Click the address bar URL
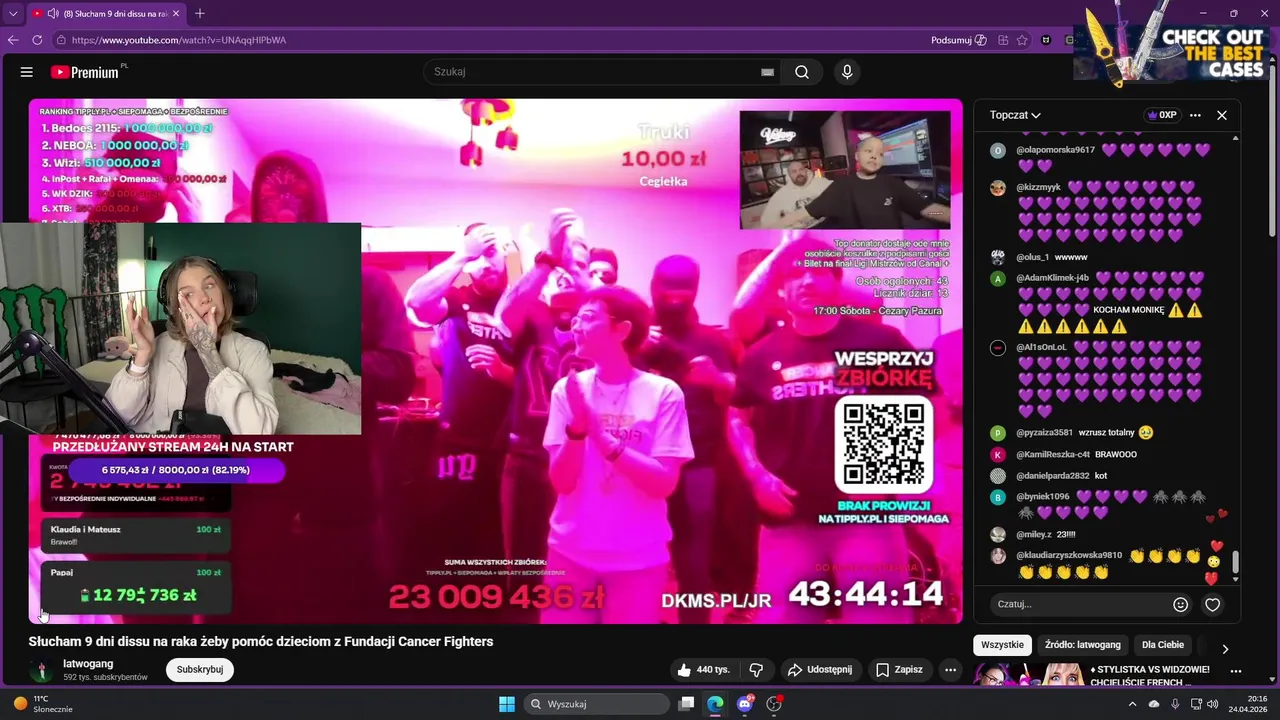 pyautogui.click(x=179, y=40)
